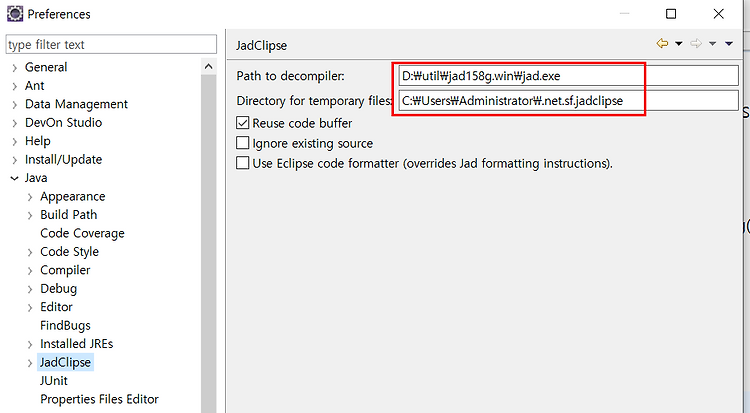The height and width of the screenshot is (413, 750).
Task: Uncheck Reuse code buffer
Action: 243,123
